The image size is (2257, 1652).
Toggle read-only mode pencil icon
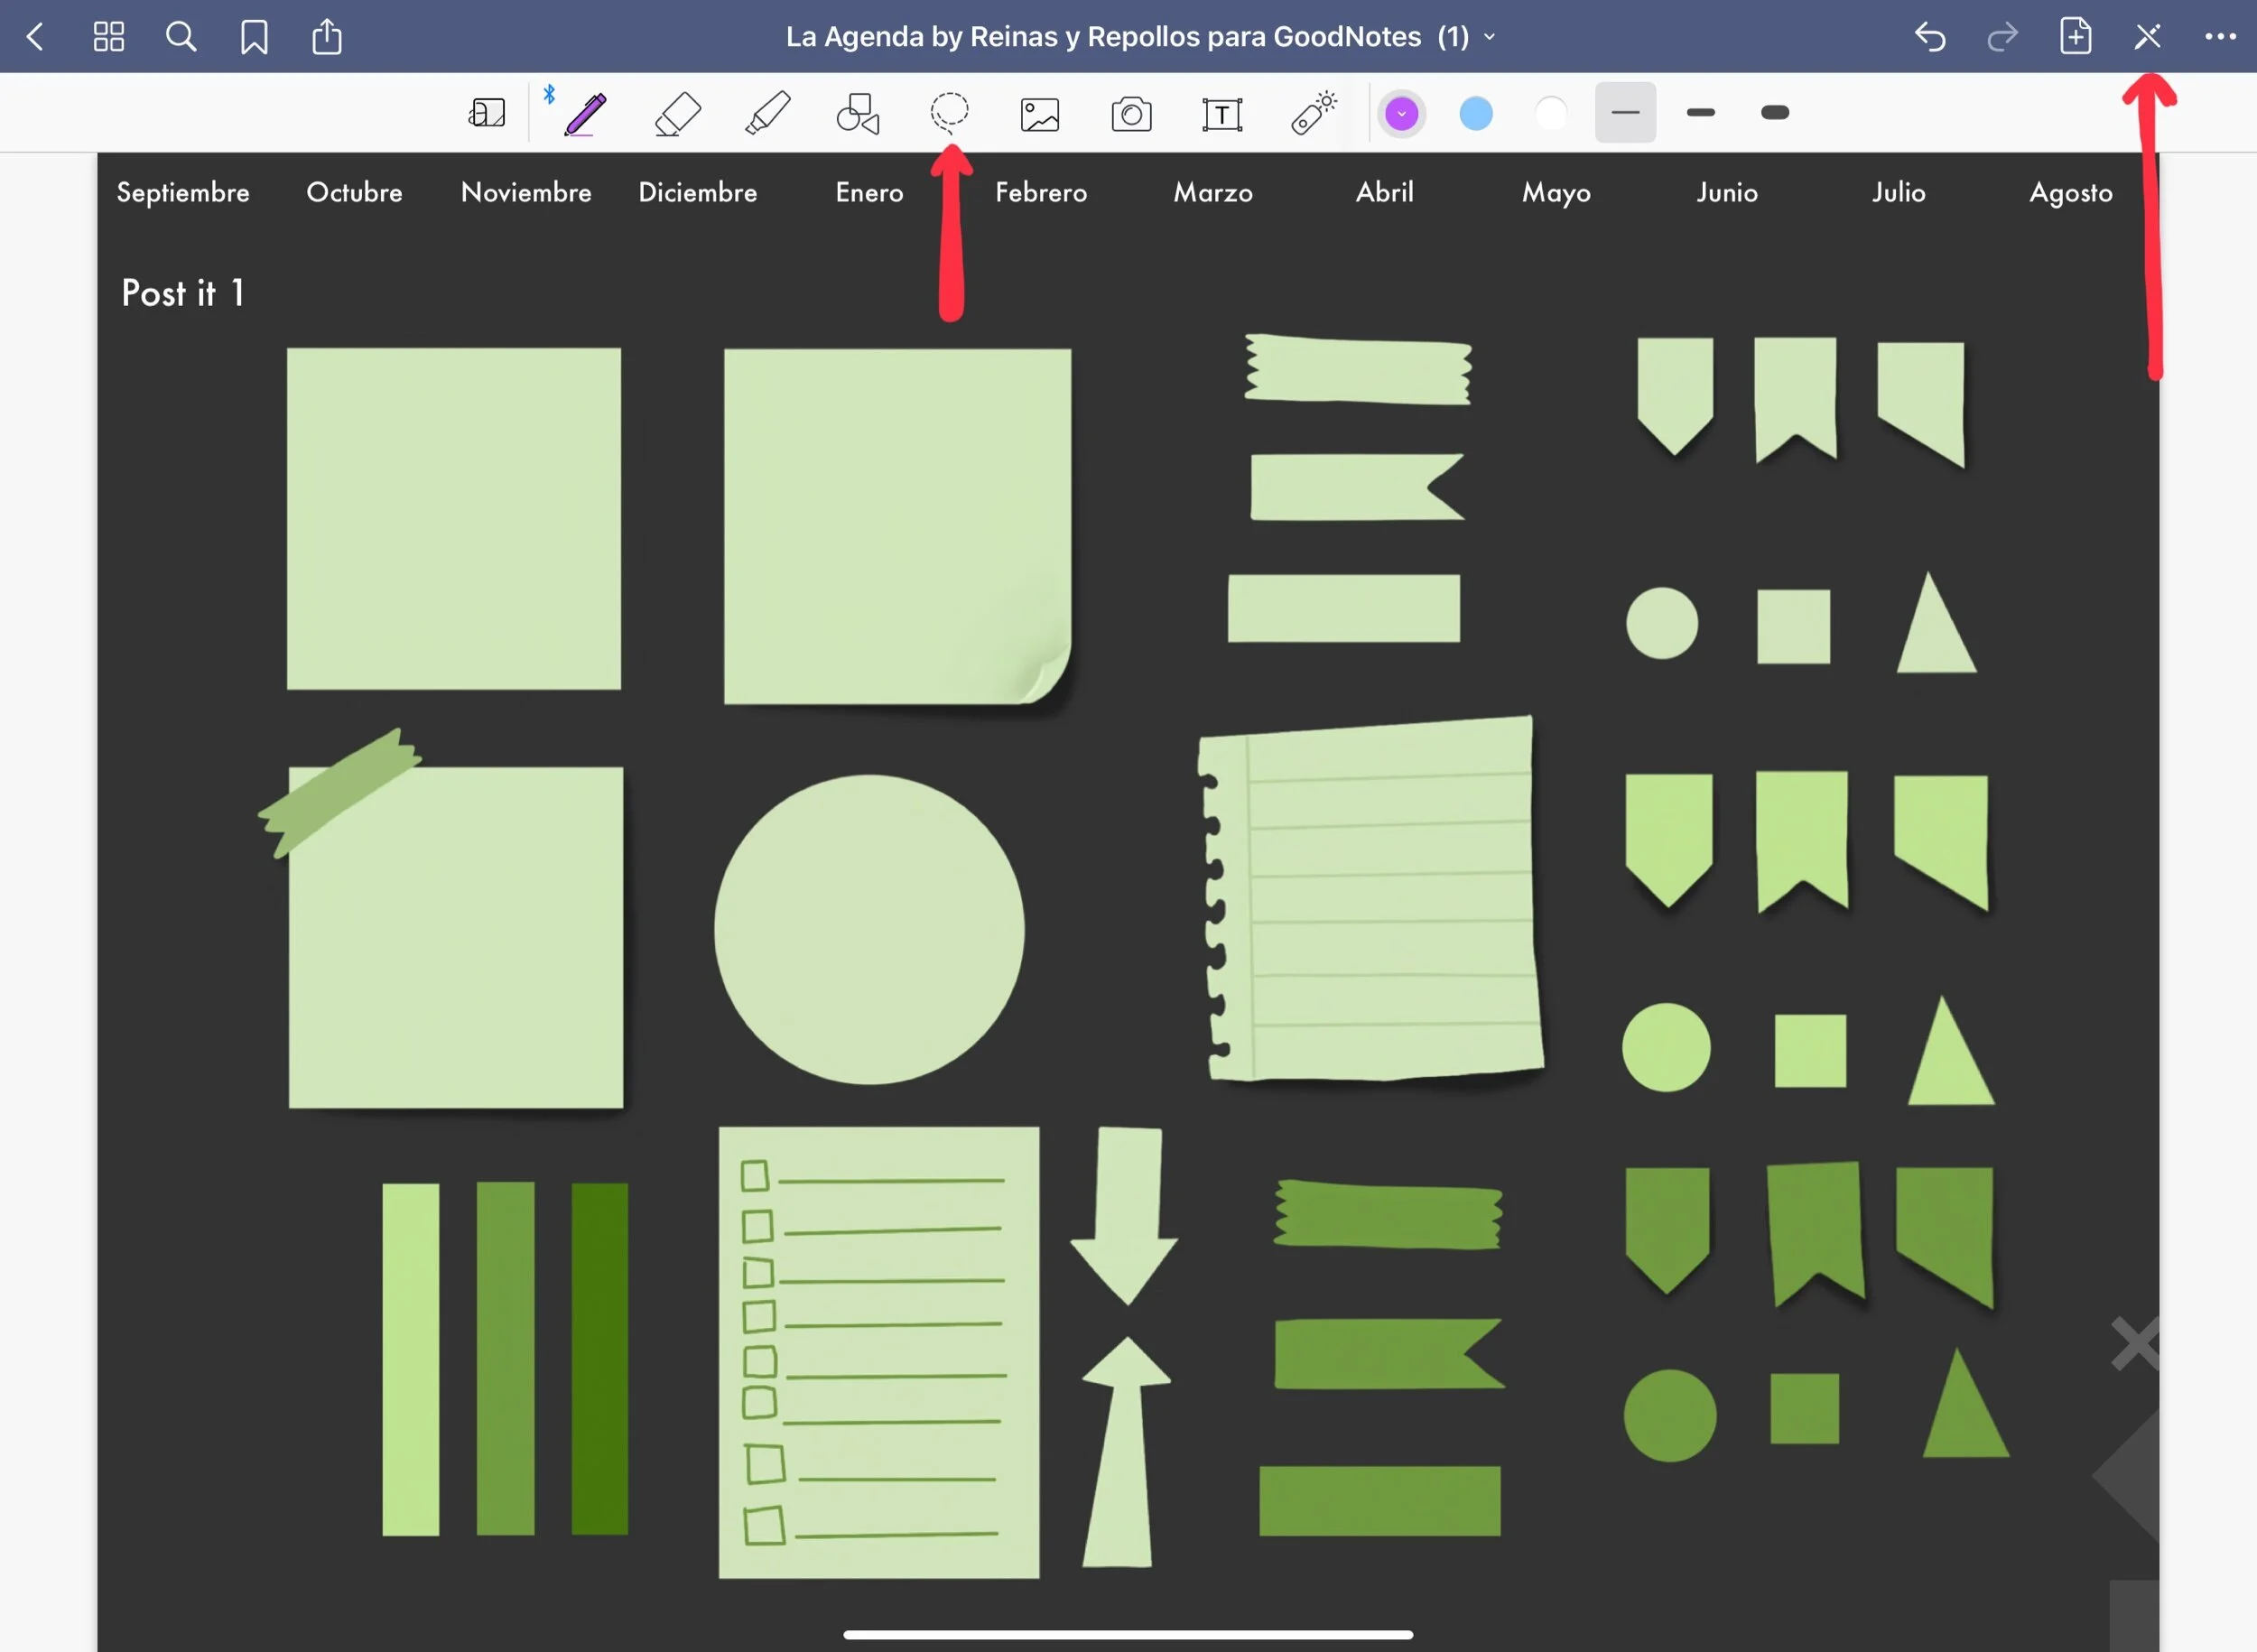coord(2147,37)
